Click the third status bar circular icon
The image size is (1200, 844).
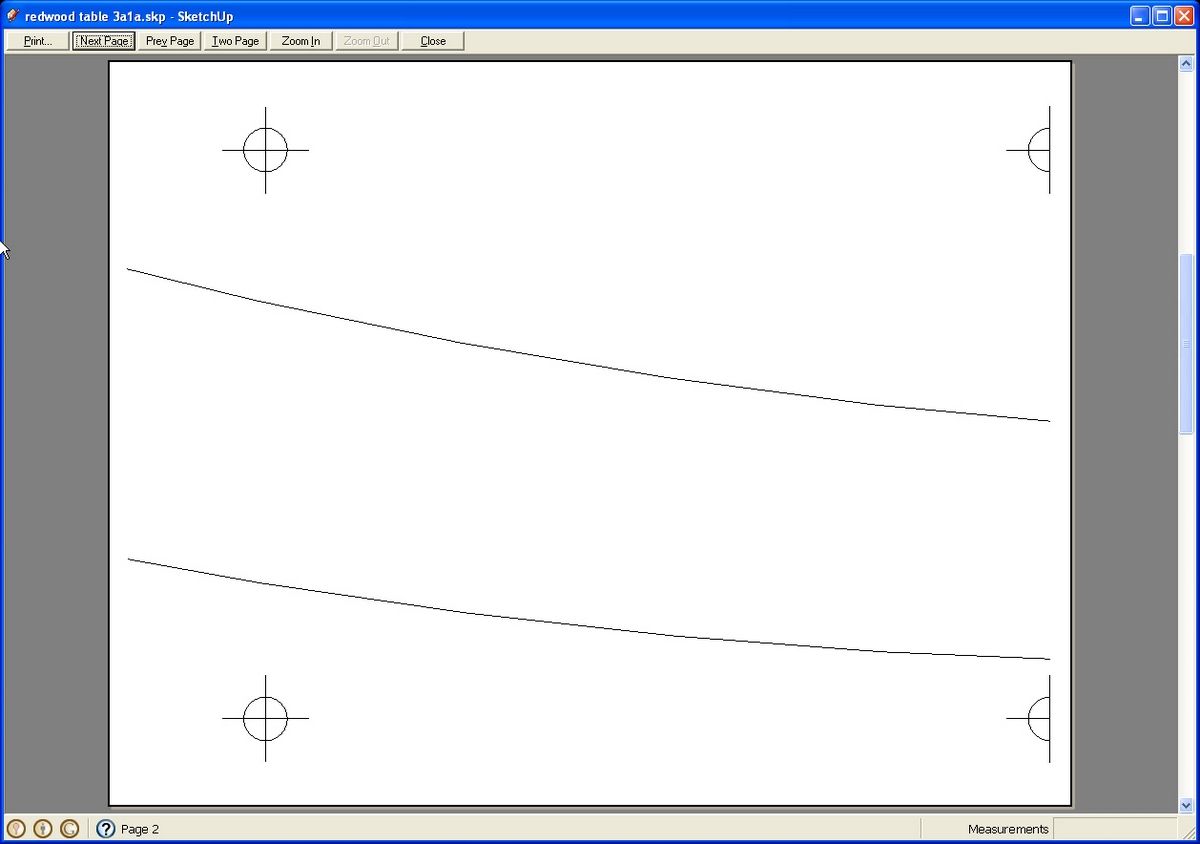pyautogui.click(x=70, y=829)
